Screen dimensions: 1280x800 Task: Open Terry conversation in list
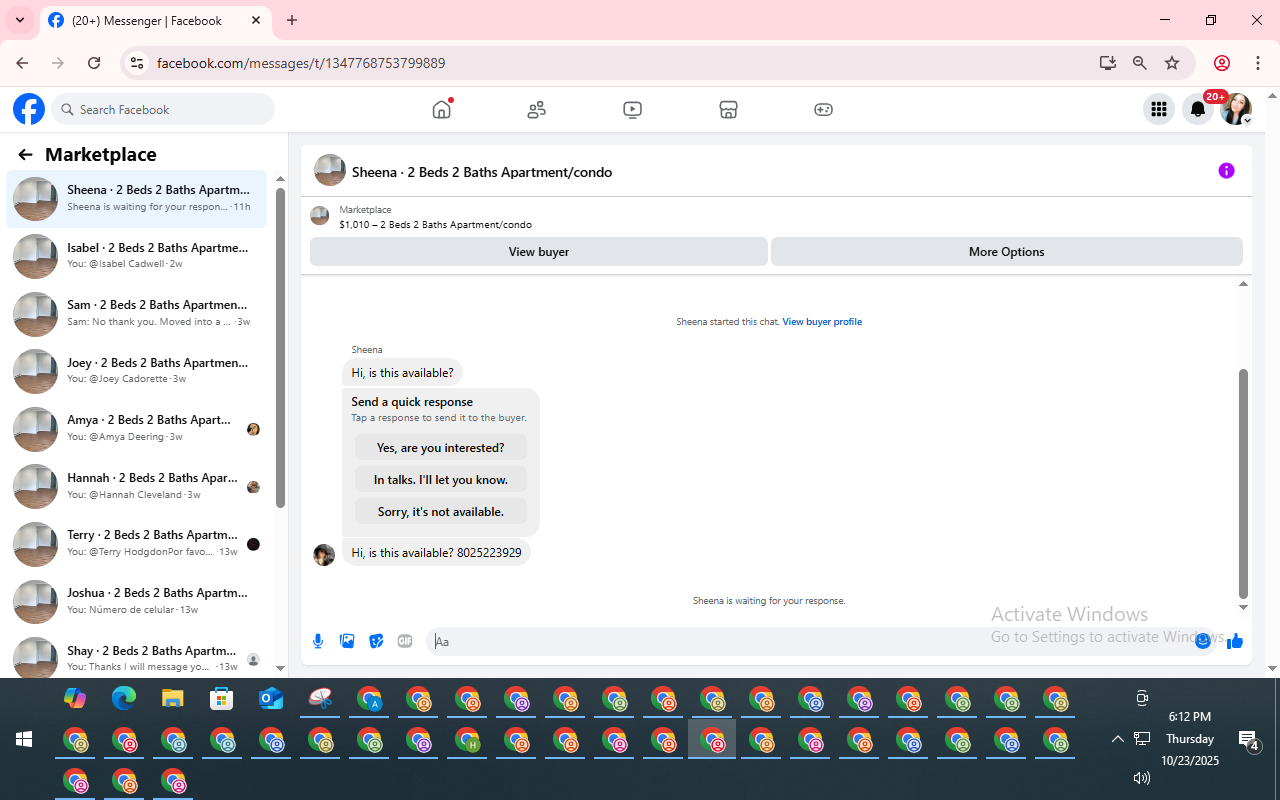tap(137, 544)
